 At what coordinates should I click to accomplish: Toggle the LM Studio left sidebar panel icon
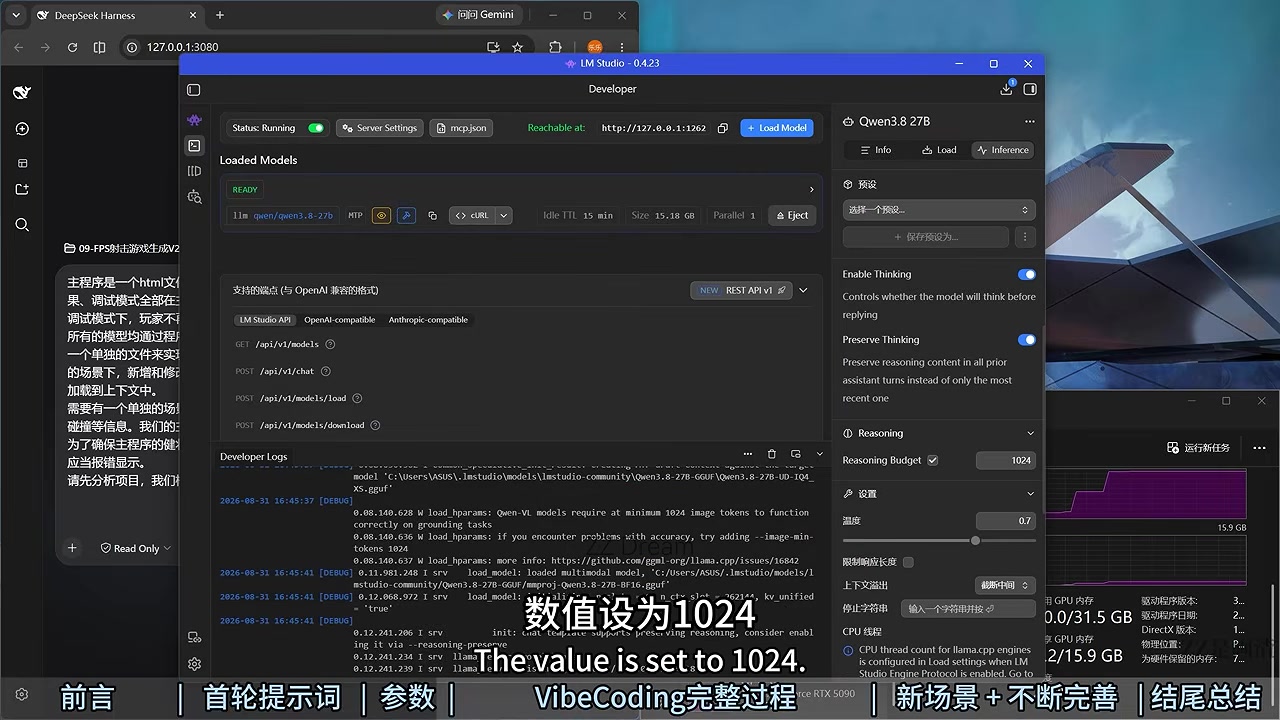pyautogui.click(x=194, y=89)
